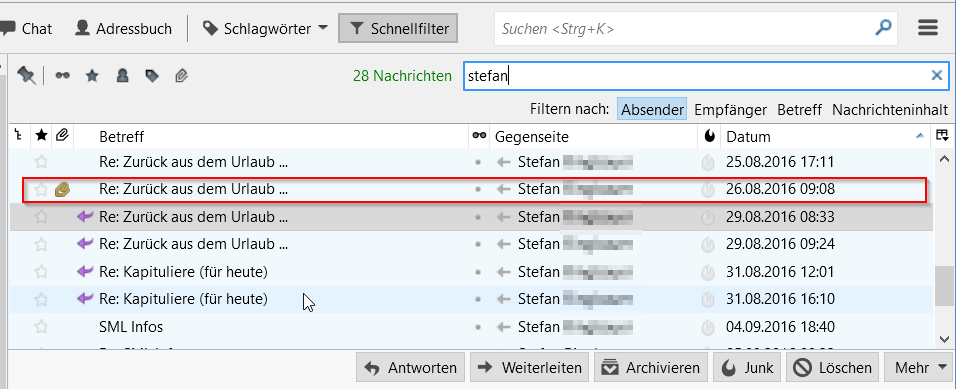Open the column picker icon in header

coord(942,136)
